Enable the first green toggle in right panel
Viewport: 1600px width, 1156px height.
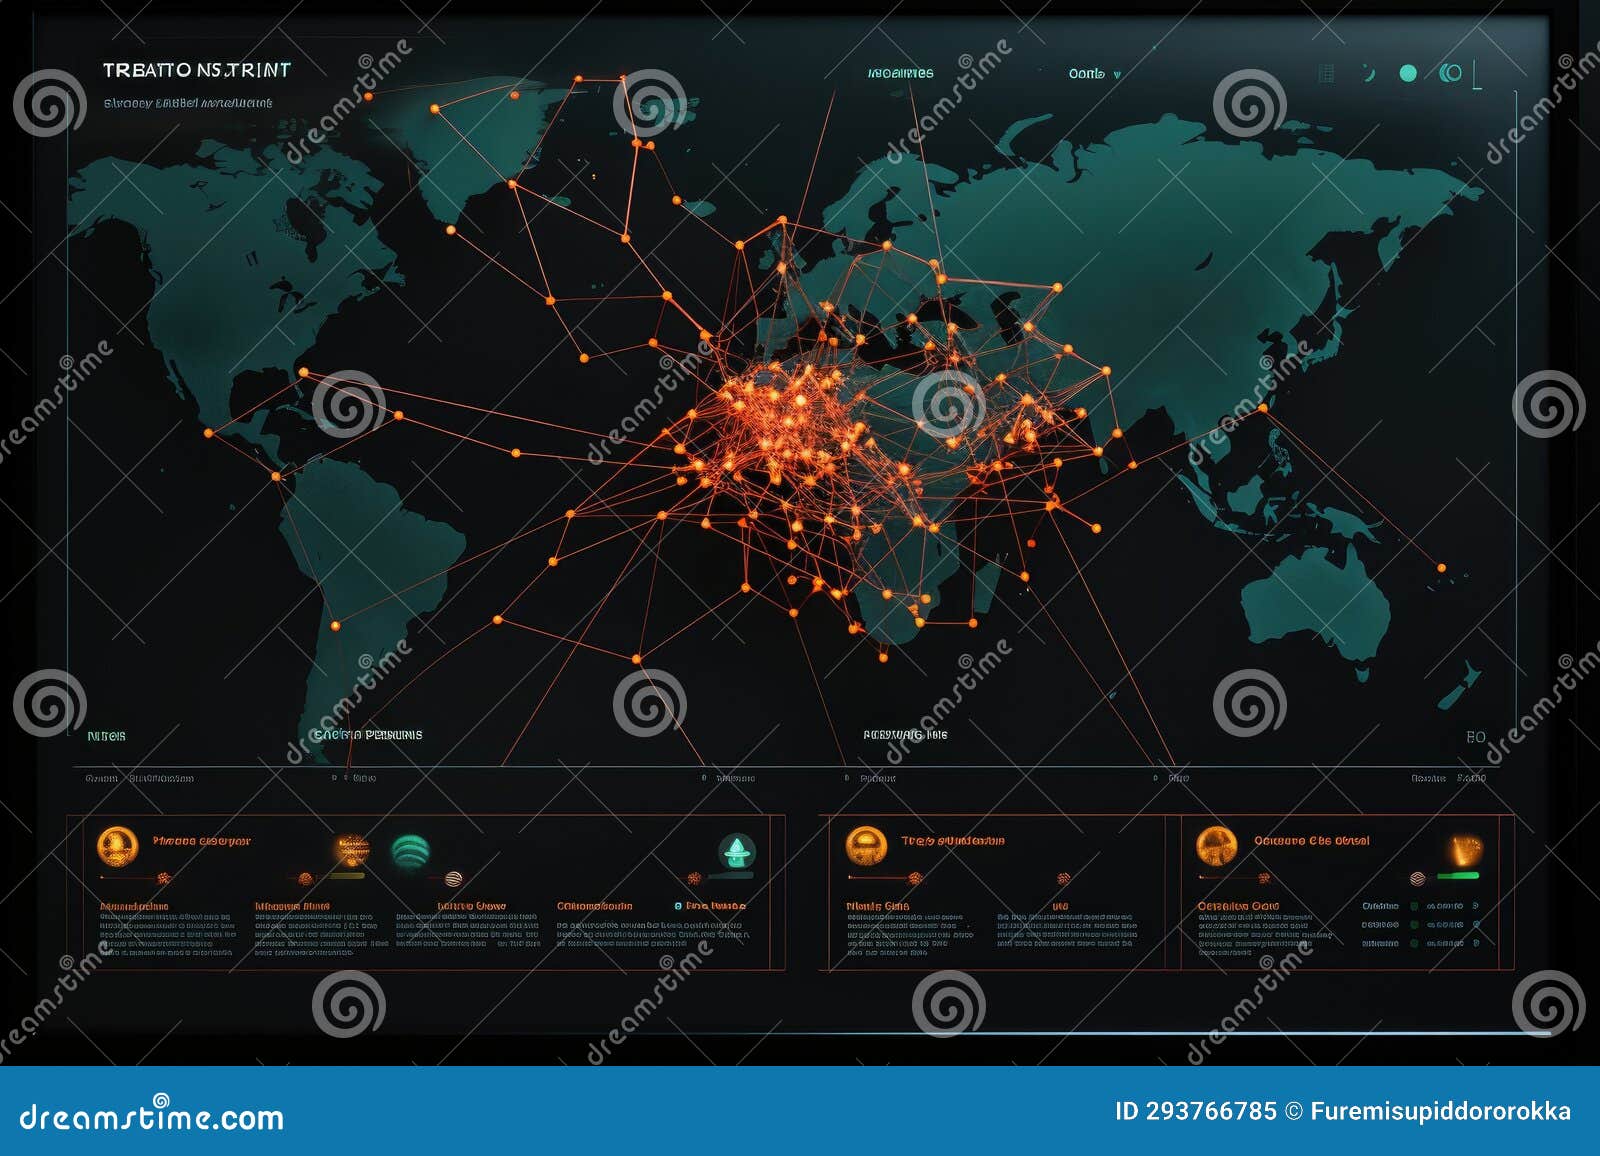point(1414,906)
